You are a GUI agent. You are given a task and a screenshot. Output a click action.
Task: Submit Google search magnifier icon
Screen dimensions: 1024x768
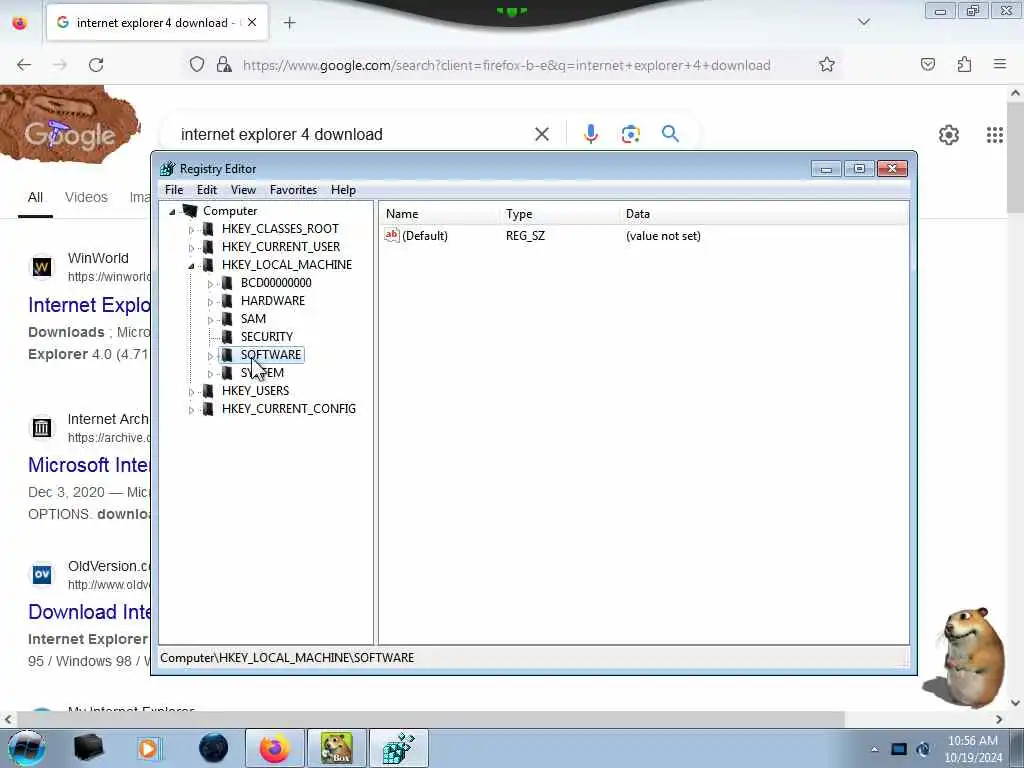click(670, 134)
